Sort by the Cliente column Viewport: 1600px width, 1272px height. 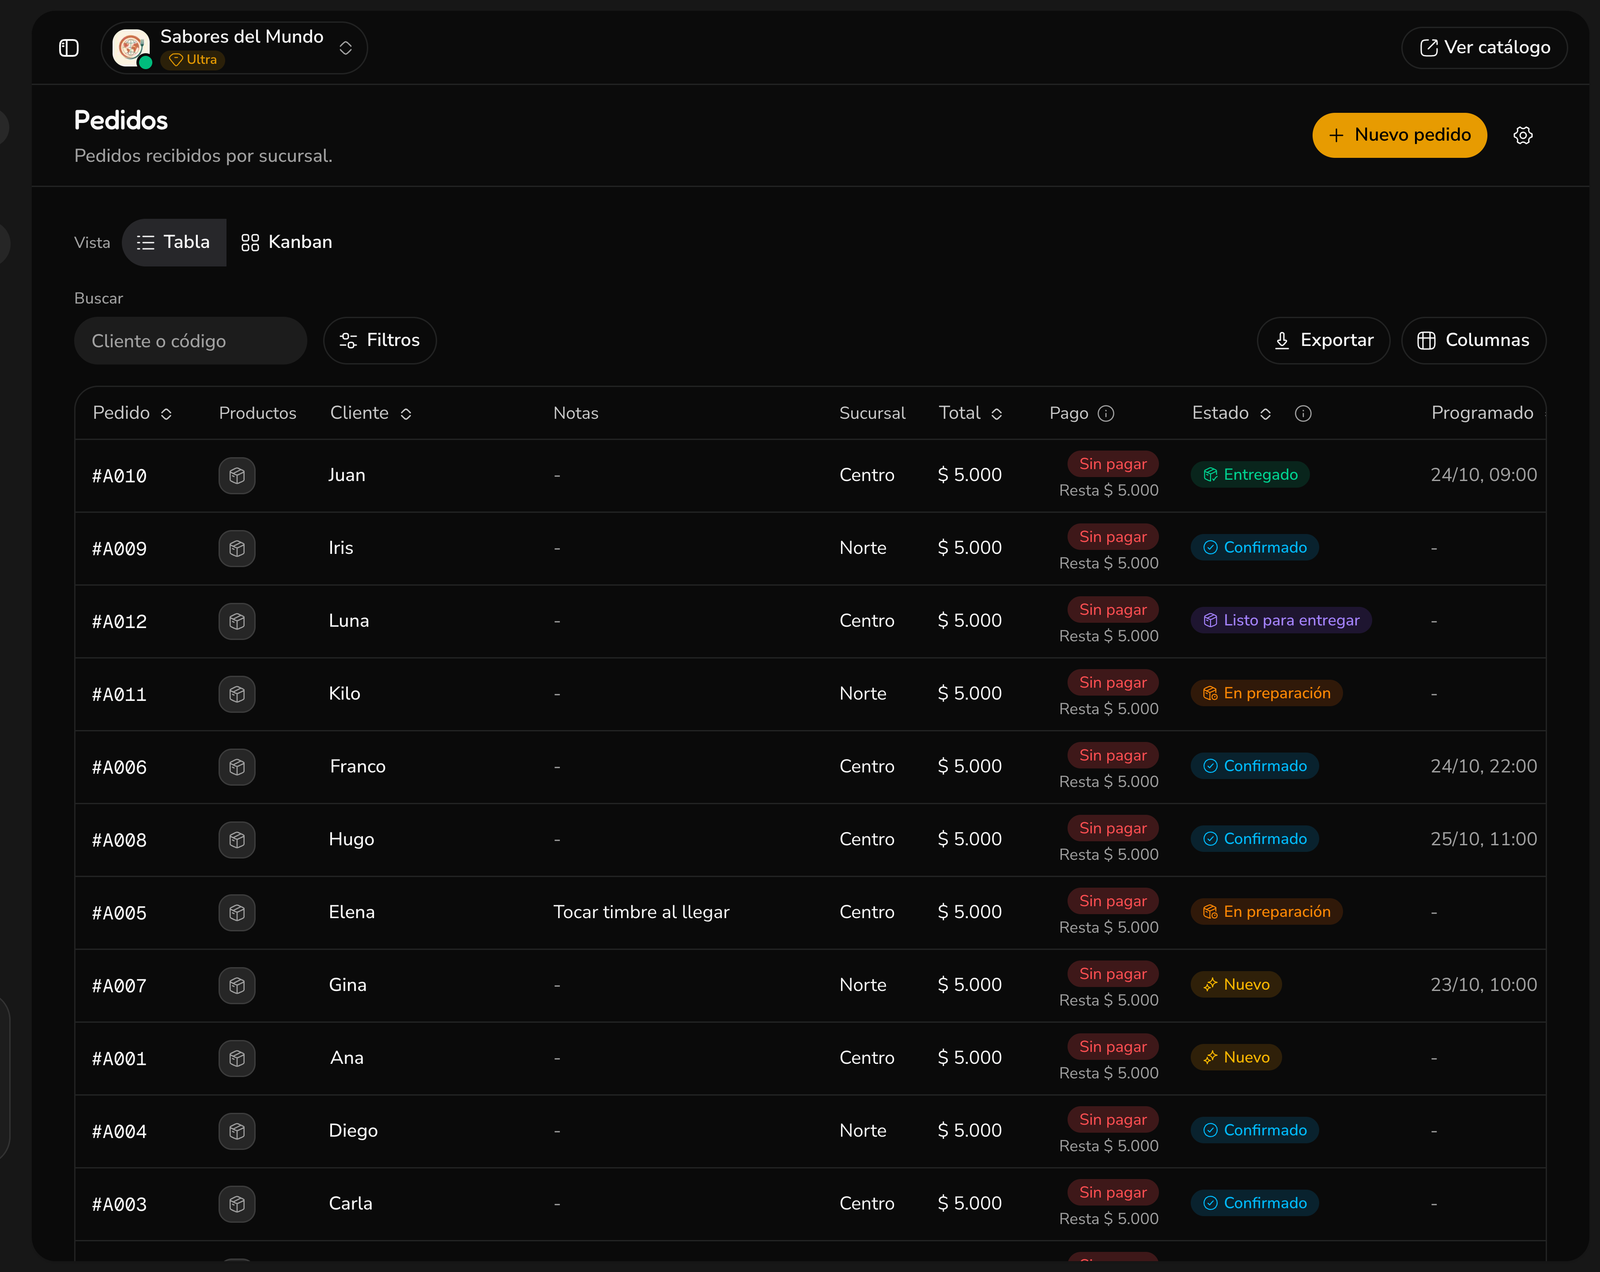point(371,413)
